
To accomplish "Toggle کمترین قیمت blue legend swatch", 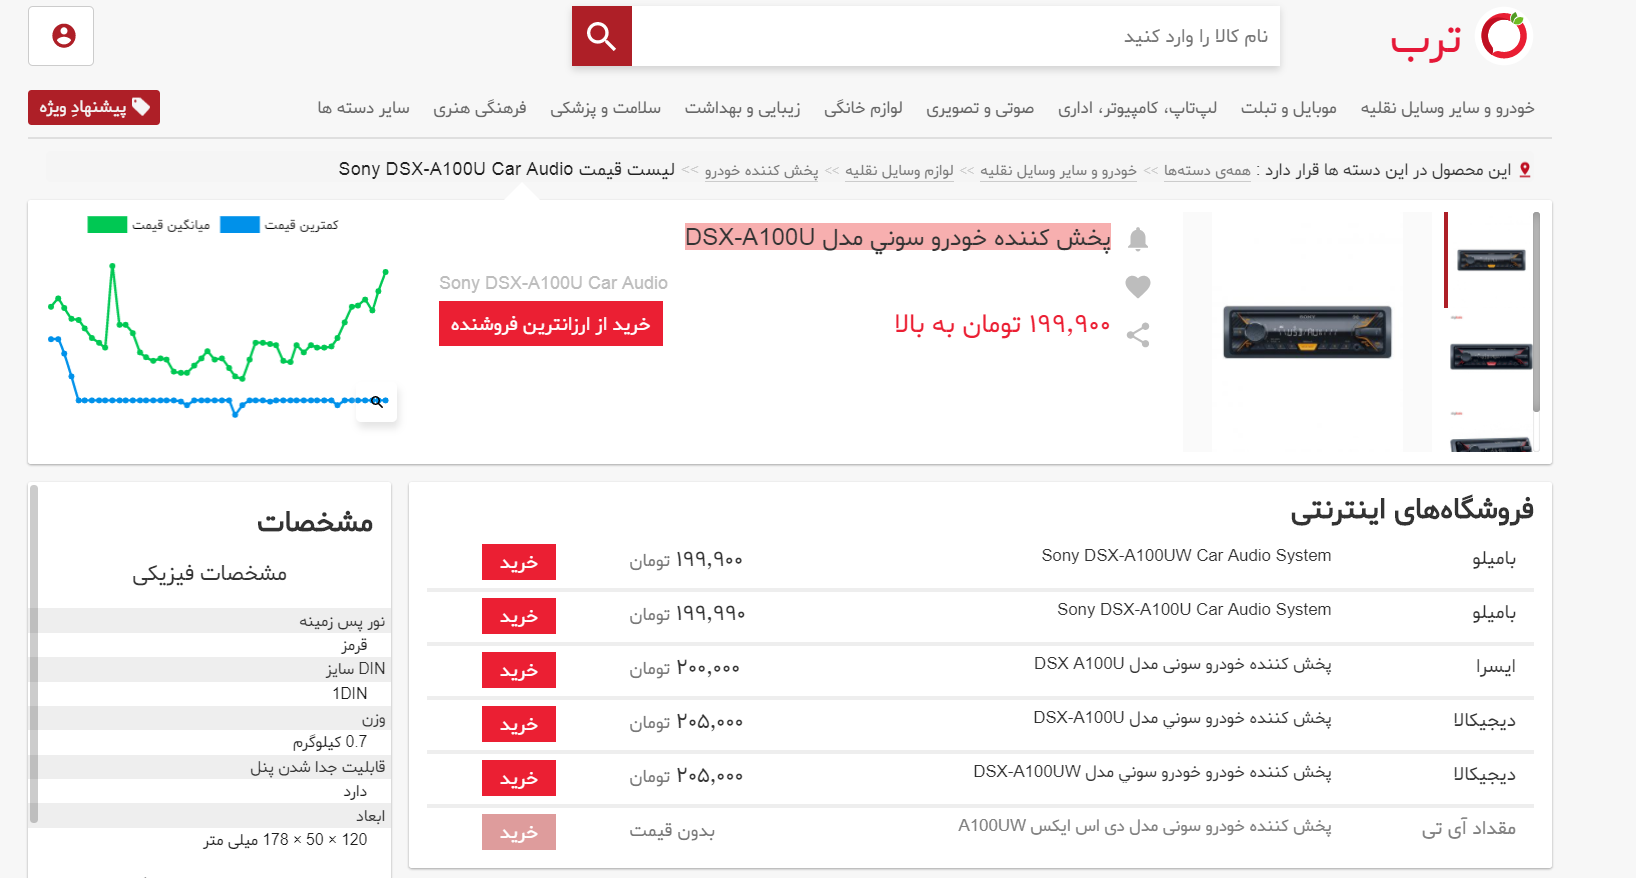I will click(240, 225).
